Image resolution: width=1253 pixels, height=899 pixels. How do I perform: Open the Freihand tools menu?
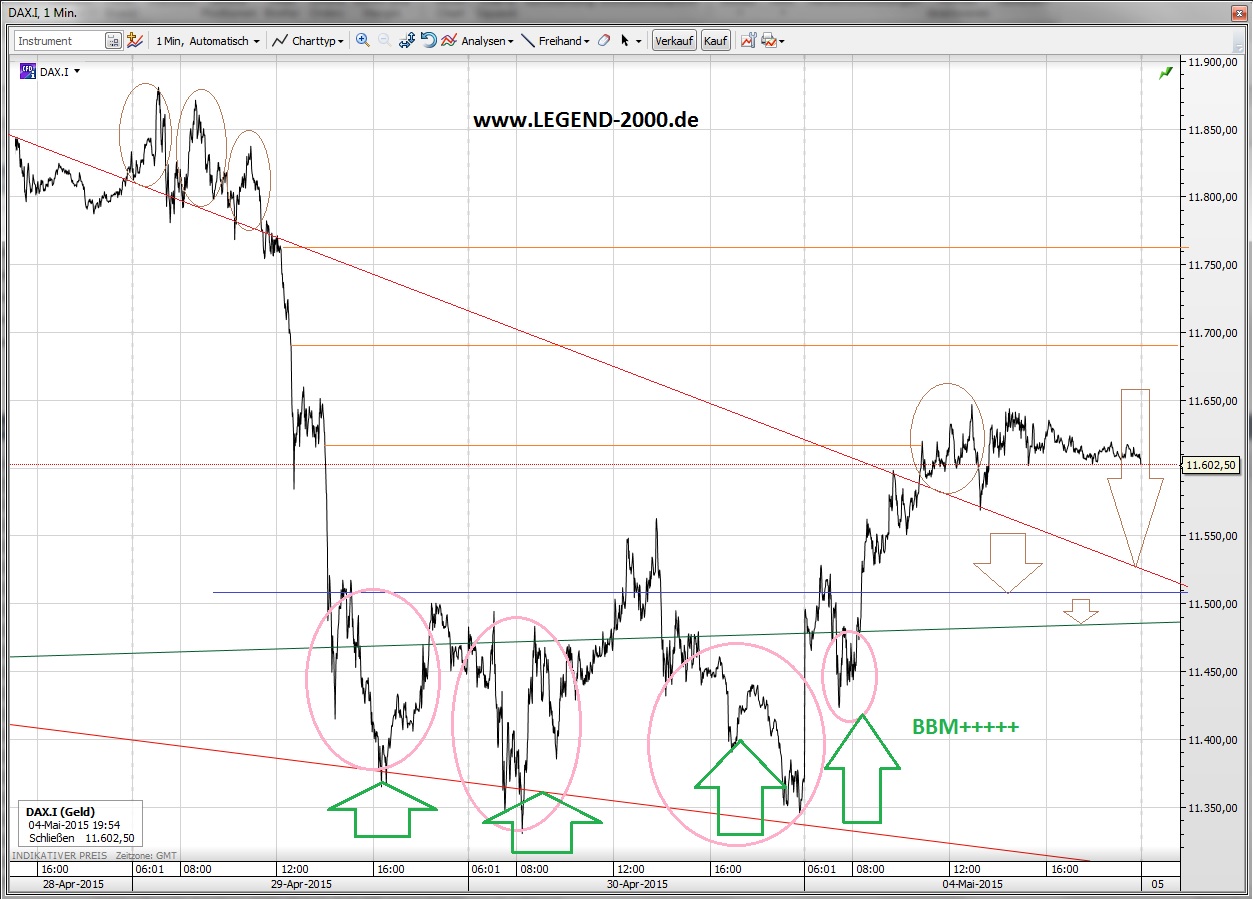coord(584,41)
